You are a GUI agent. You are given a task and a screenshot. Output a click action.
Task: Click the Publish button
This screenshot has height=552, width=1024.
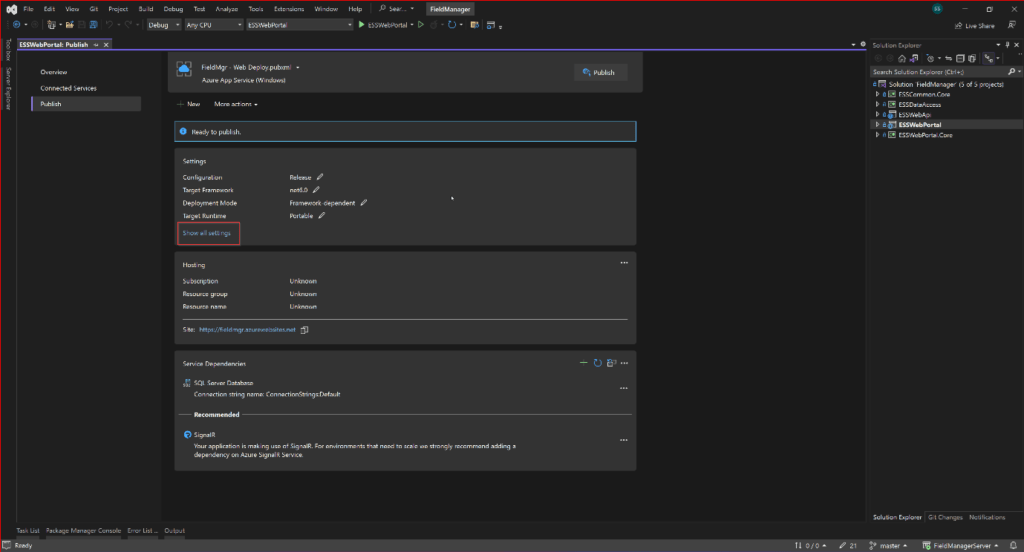[600, 73]
